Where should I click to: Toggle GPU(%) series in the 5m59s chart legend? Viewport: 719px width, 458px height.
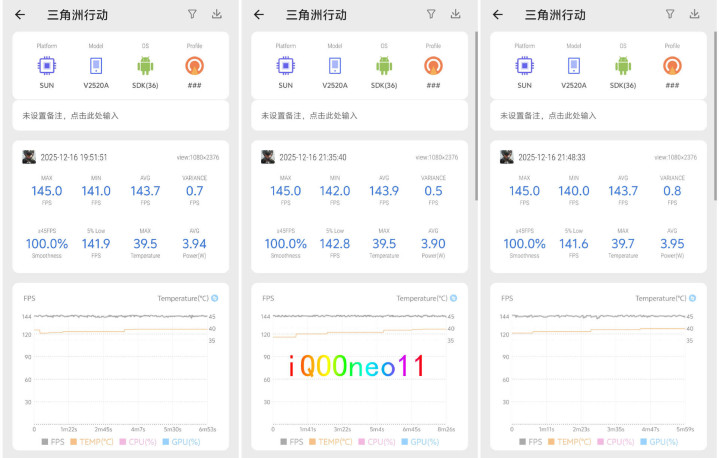pos(659,442)
